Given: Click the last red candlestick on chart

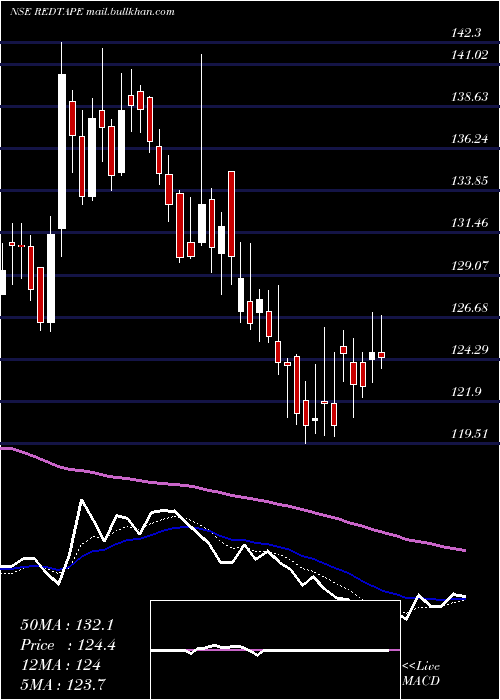Looking at the screenshot, I should [x=382, y=355].
